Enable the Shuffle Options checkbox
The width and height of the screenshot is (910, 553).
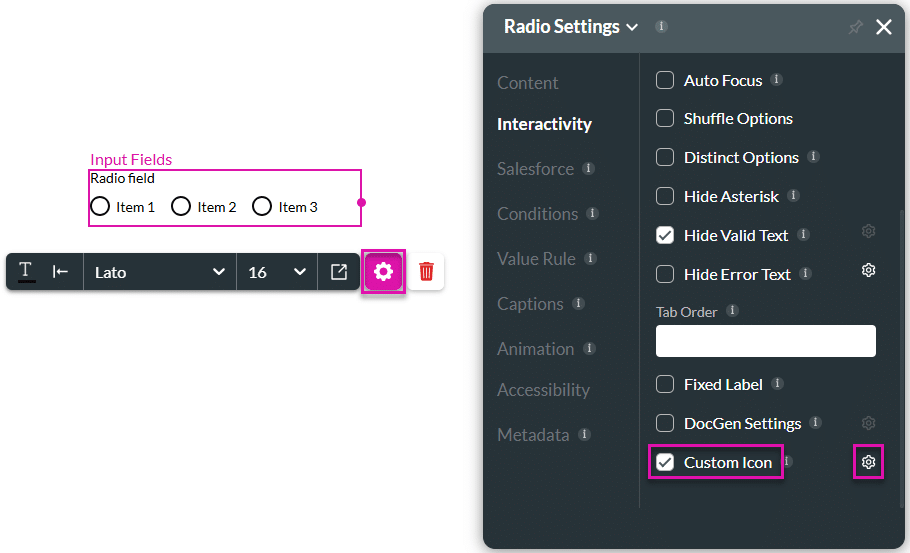pos(665,118)
